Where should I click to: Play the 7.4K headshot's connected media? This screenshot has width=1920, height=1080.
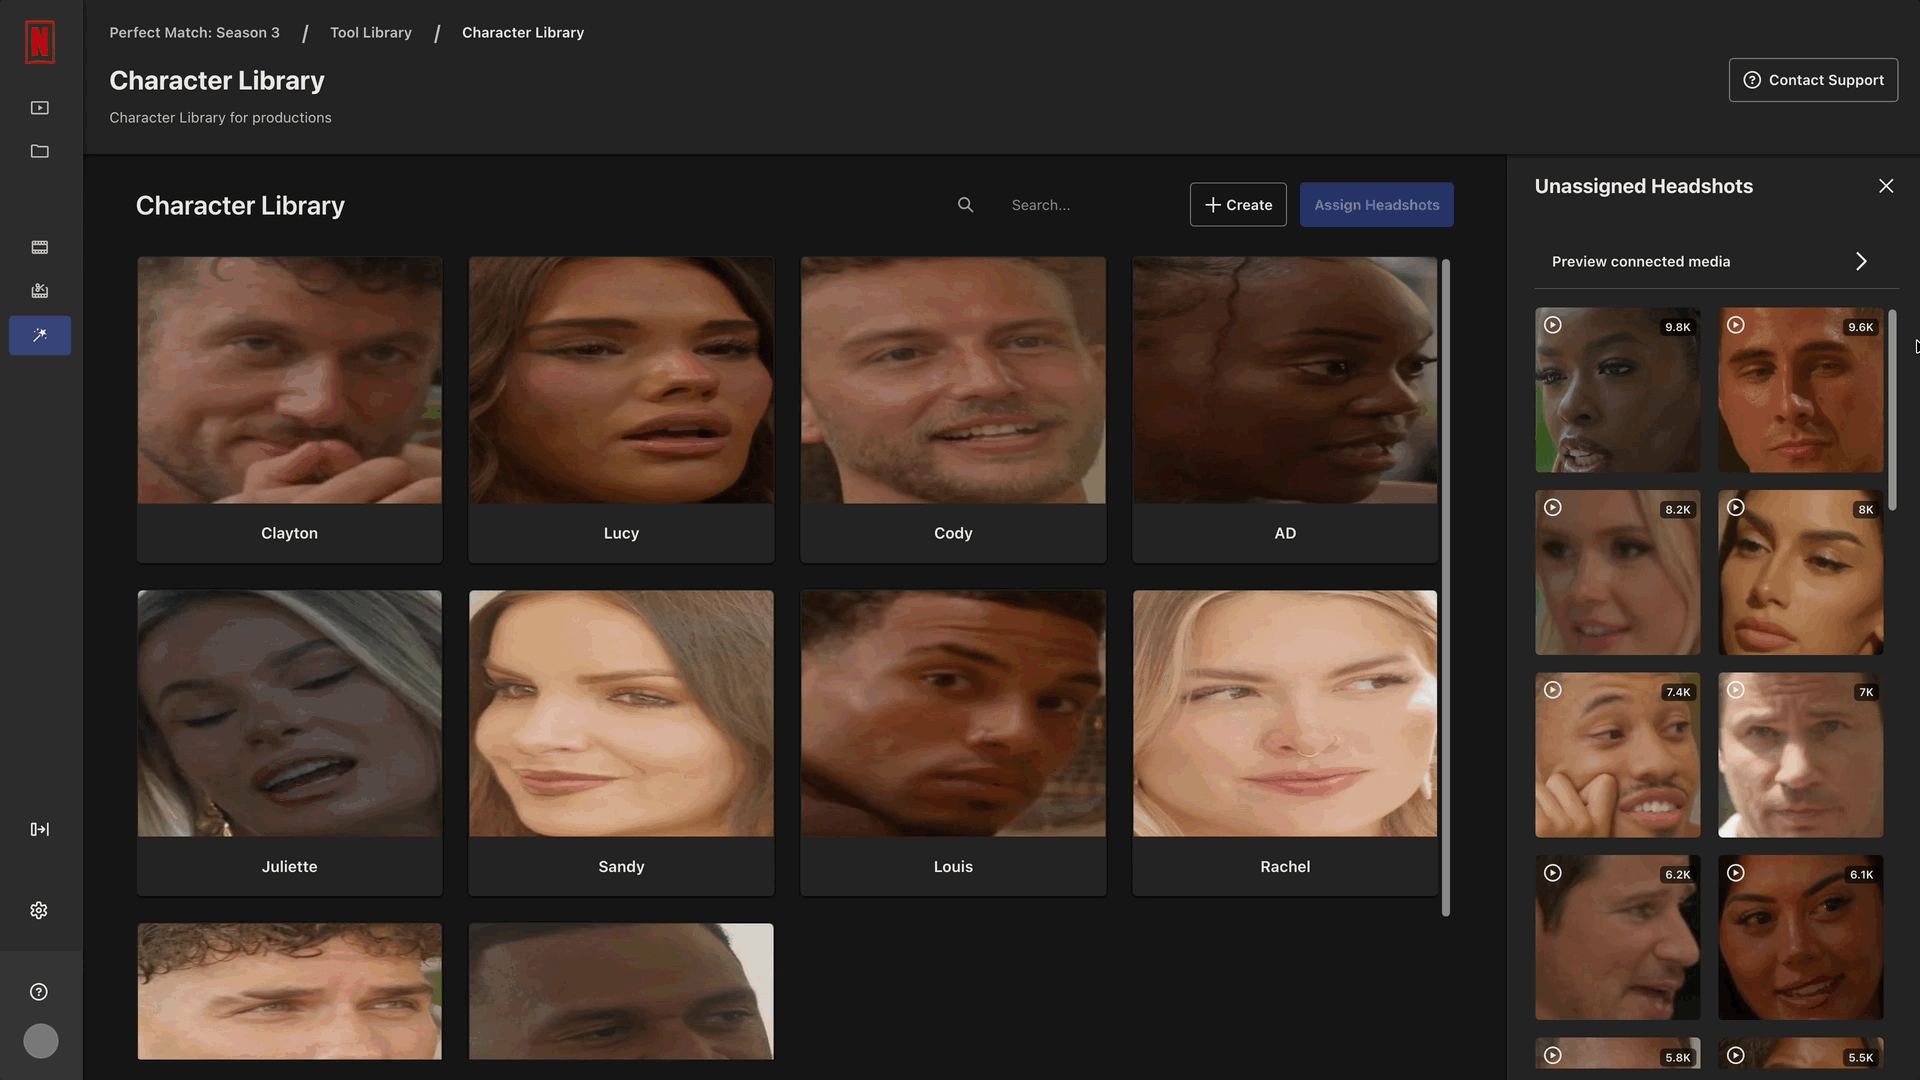tap(1553, 690)
